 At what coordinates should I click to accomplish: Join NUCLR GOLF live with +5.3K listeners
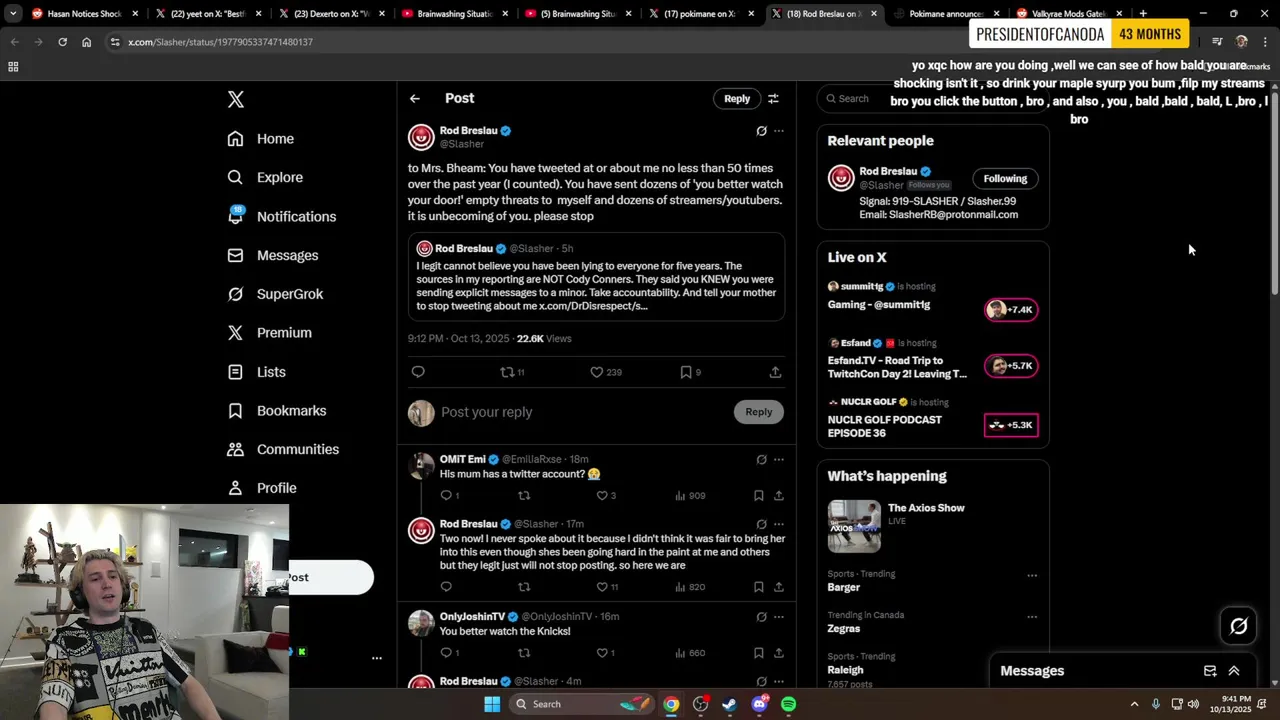[1011, 425]
